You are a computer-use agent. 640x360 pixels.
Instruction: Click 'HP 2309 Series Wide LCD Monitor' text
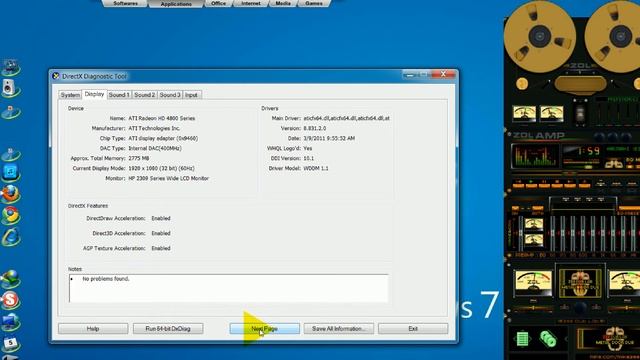[x=169, y=178]
